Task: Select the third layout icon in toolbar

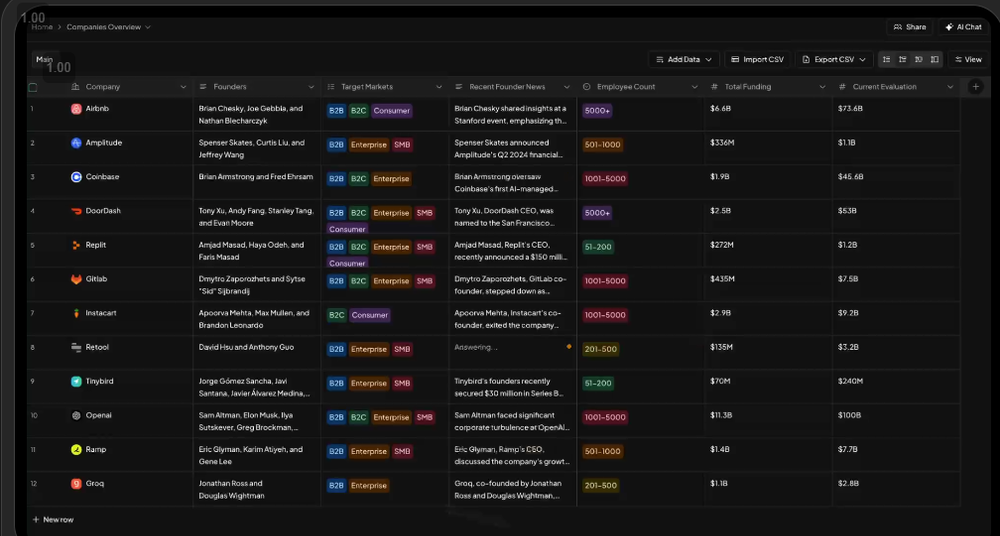Action: coord(918,59)
